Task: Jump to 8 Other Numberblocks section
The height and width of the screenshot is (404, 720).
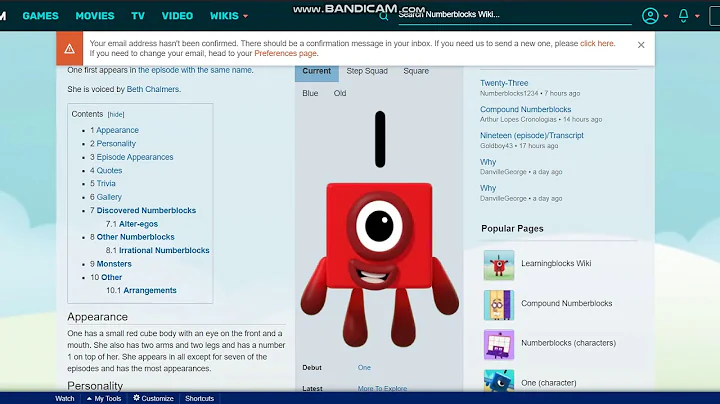Action: (132, 237)
